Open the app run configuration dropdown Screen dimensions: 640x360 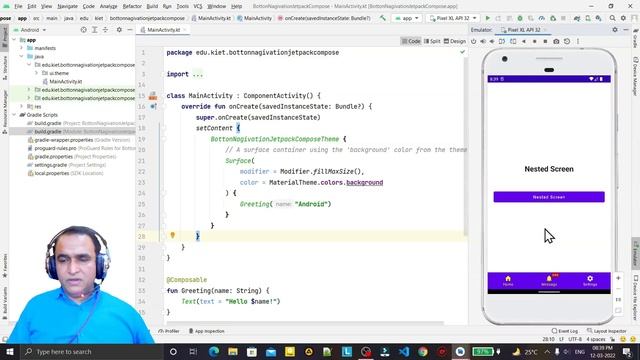(x=407, y=18)
